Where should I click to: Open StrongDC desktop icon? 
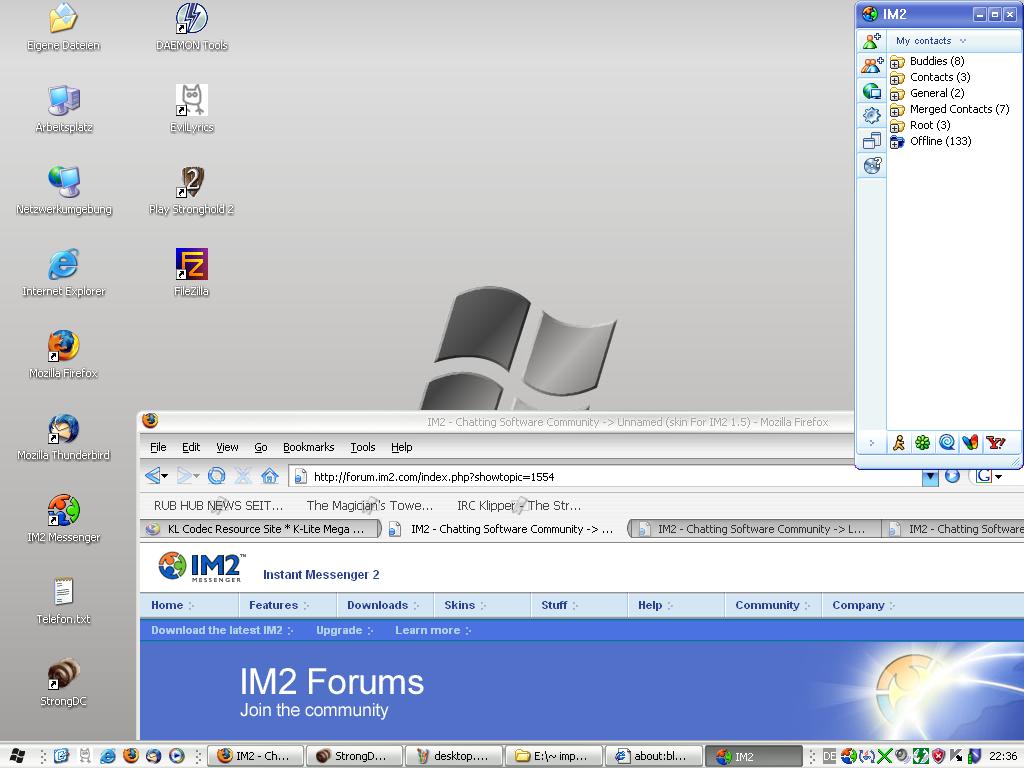click(x=63, y=682)
